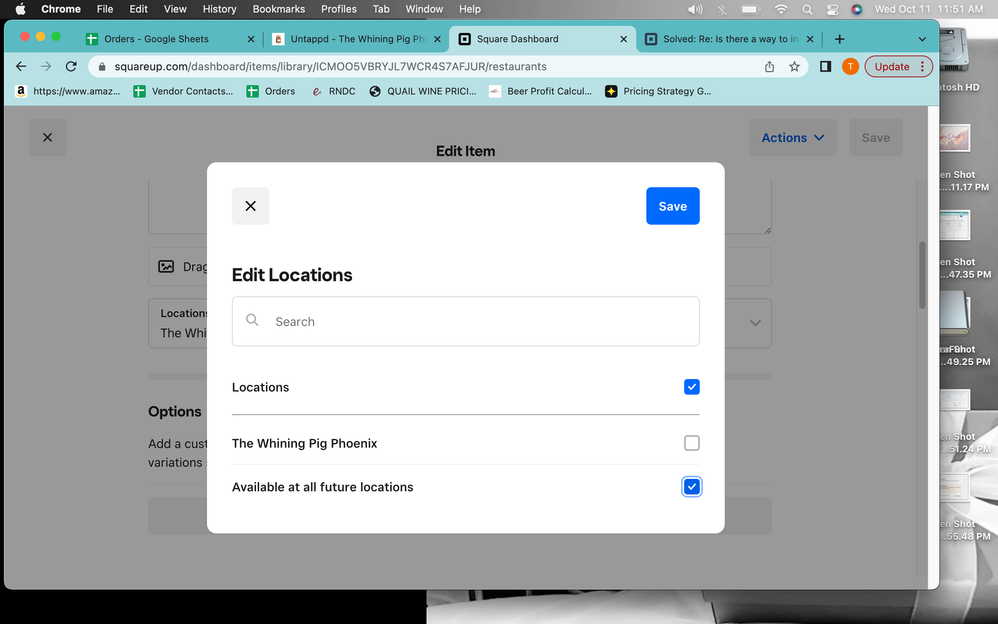Click the blue Save button
The width and height of the screenshot is (998, 624).
tap(672, 206)
